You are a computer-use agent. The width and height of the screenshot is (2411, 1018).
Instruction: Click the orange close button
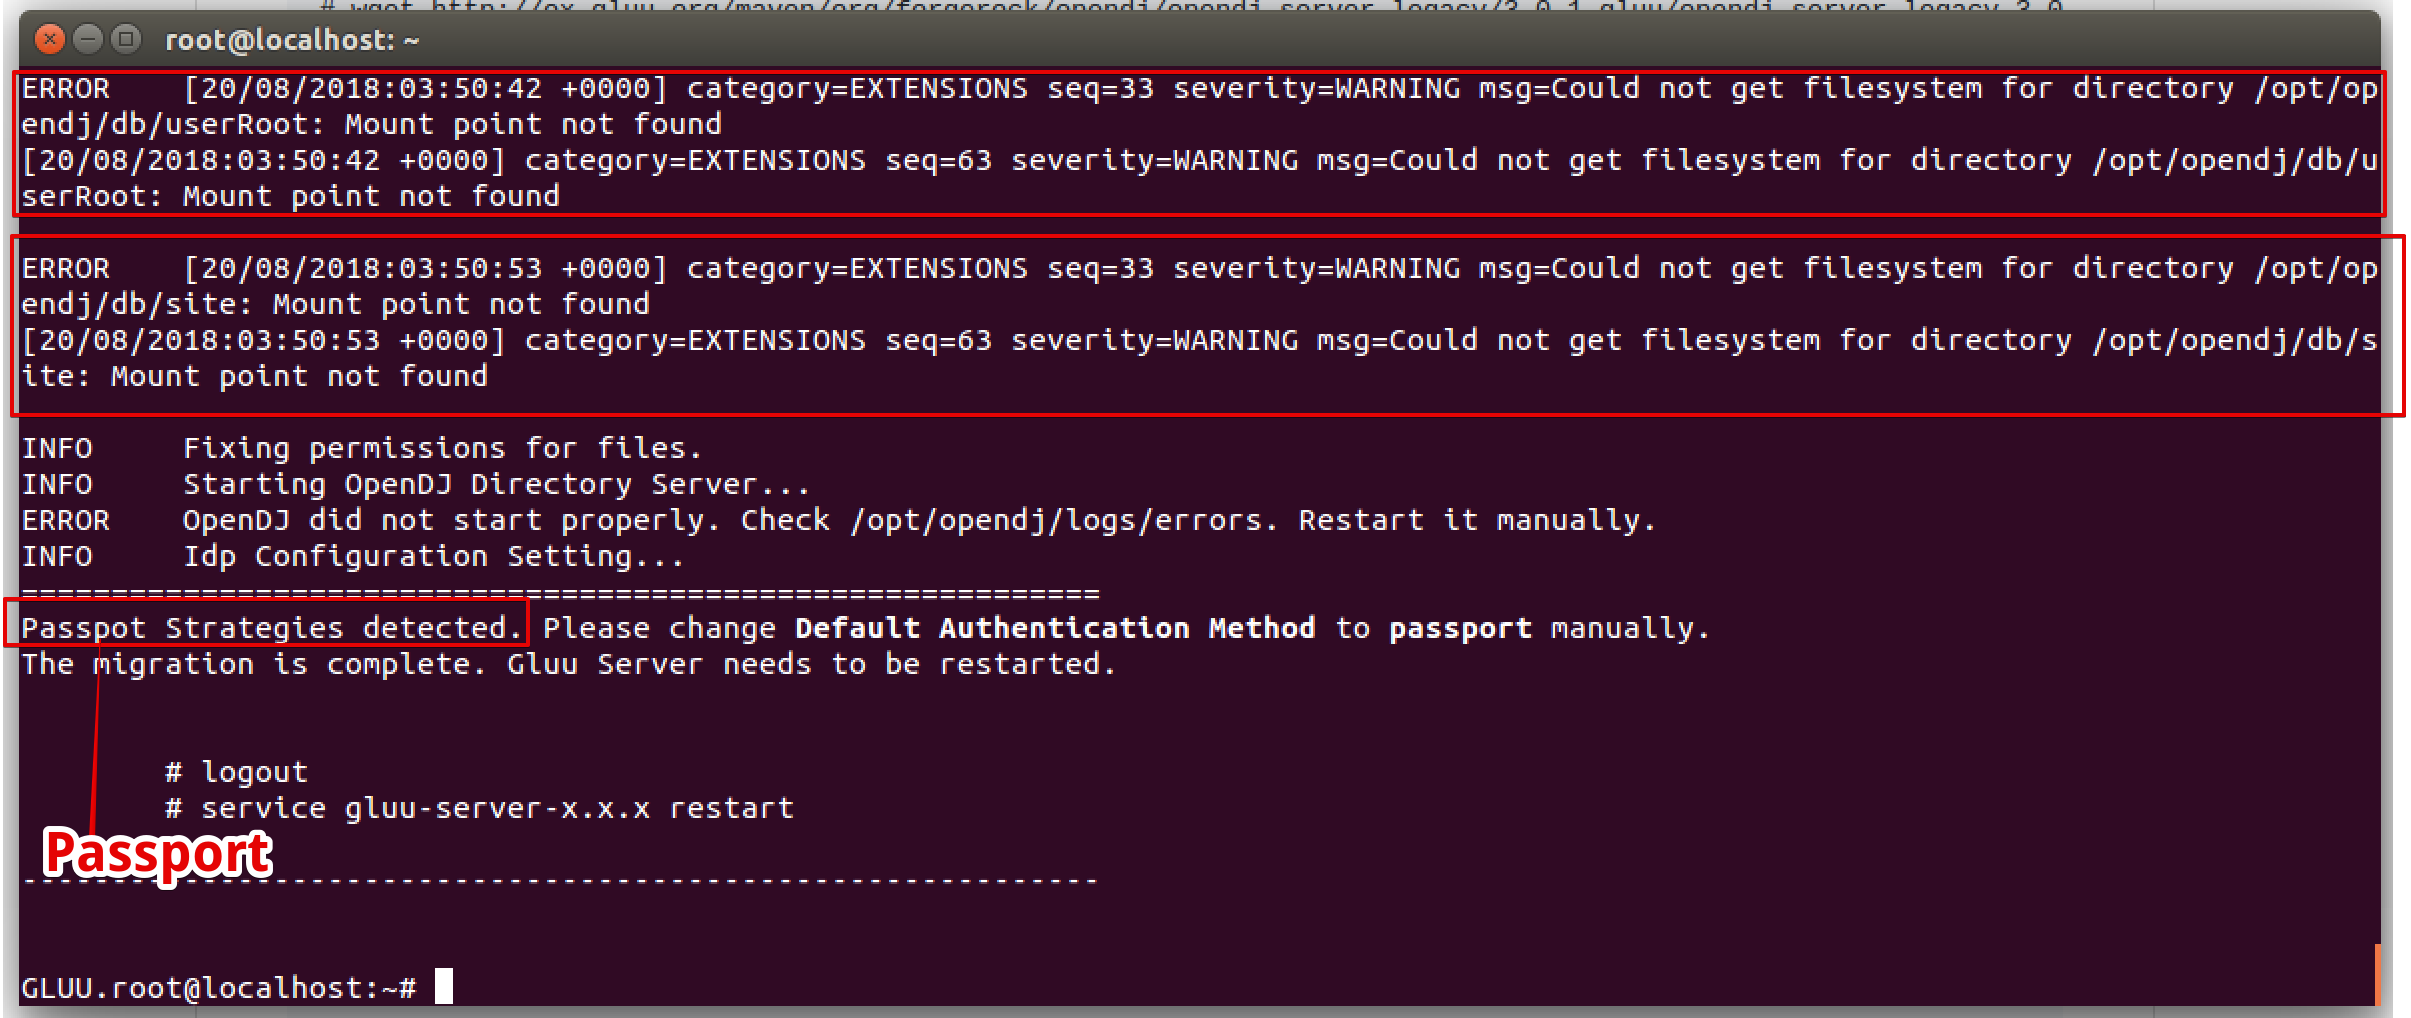[x=50, y=39]
